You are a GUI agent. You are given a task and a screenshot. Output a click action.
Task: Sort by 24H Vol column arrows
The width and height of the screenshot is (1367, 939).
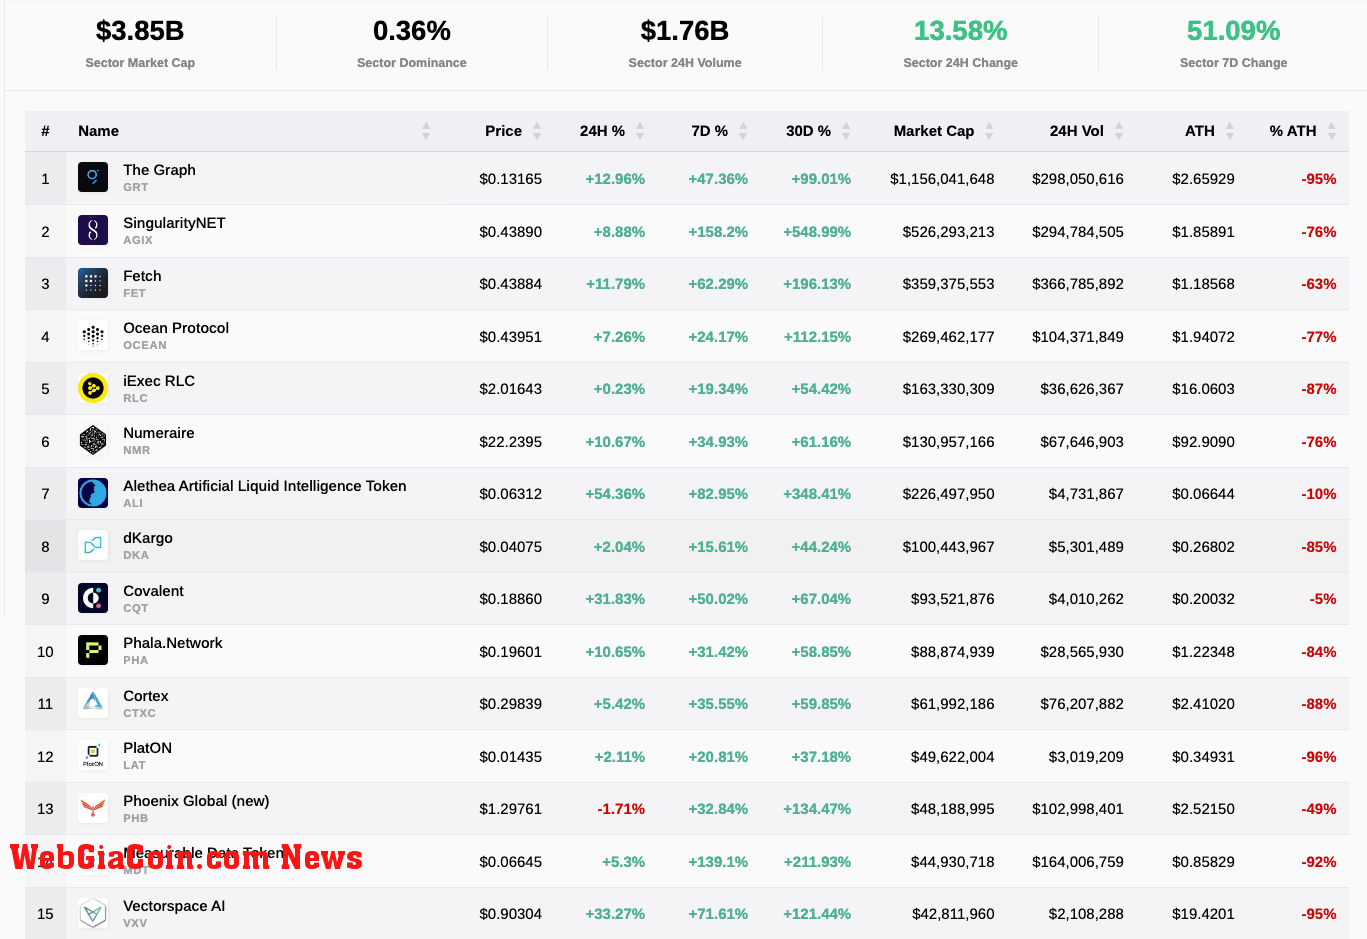point(1119,131)
